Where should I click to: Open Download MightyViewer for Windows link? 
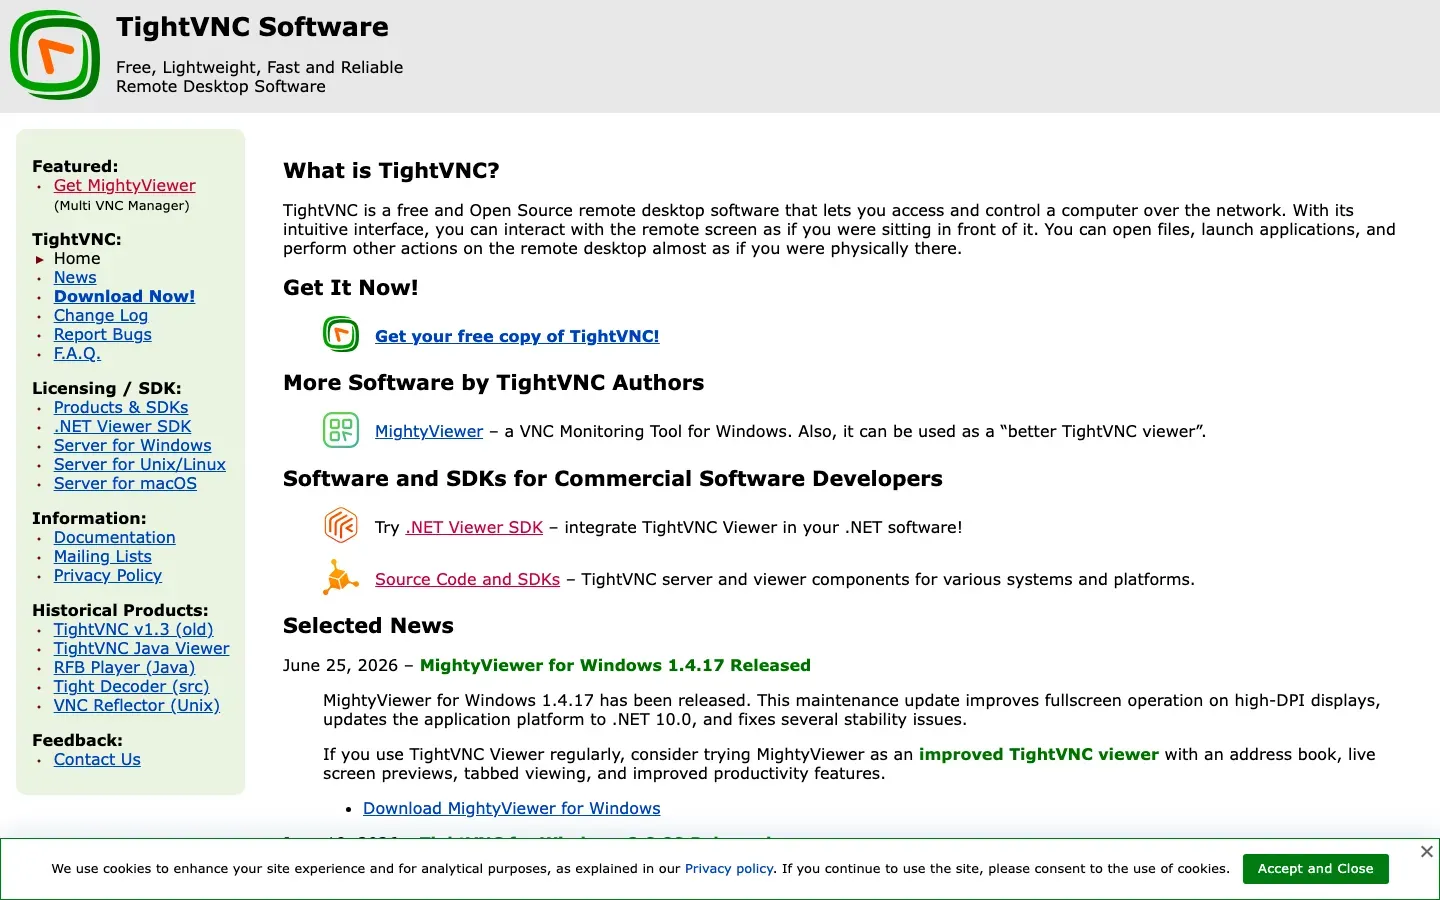(x=512, y=808)
